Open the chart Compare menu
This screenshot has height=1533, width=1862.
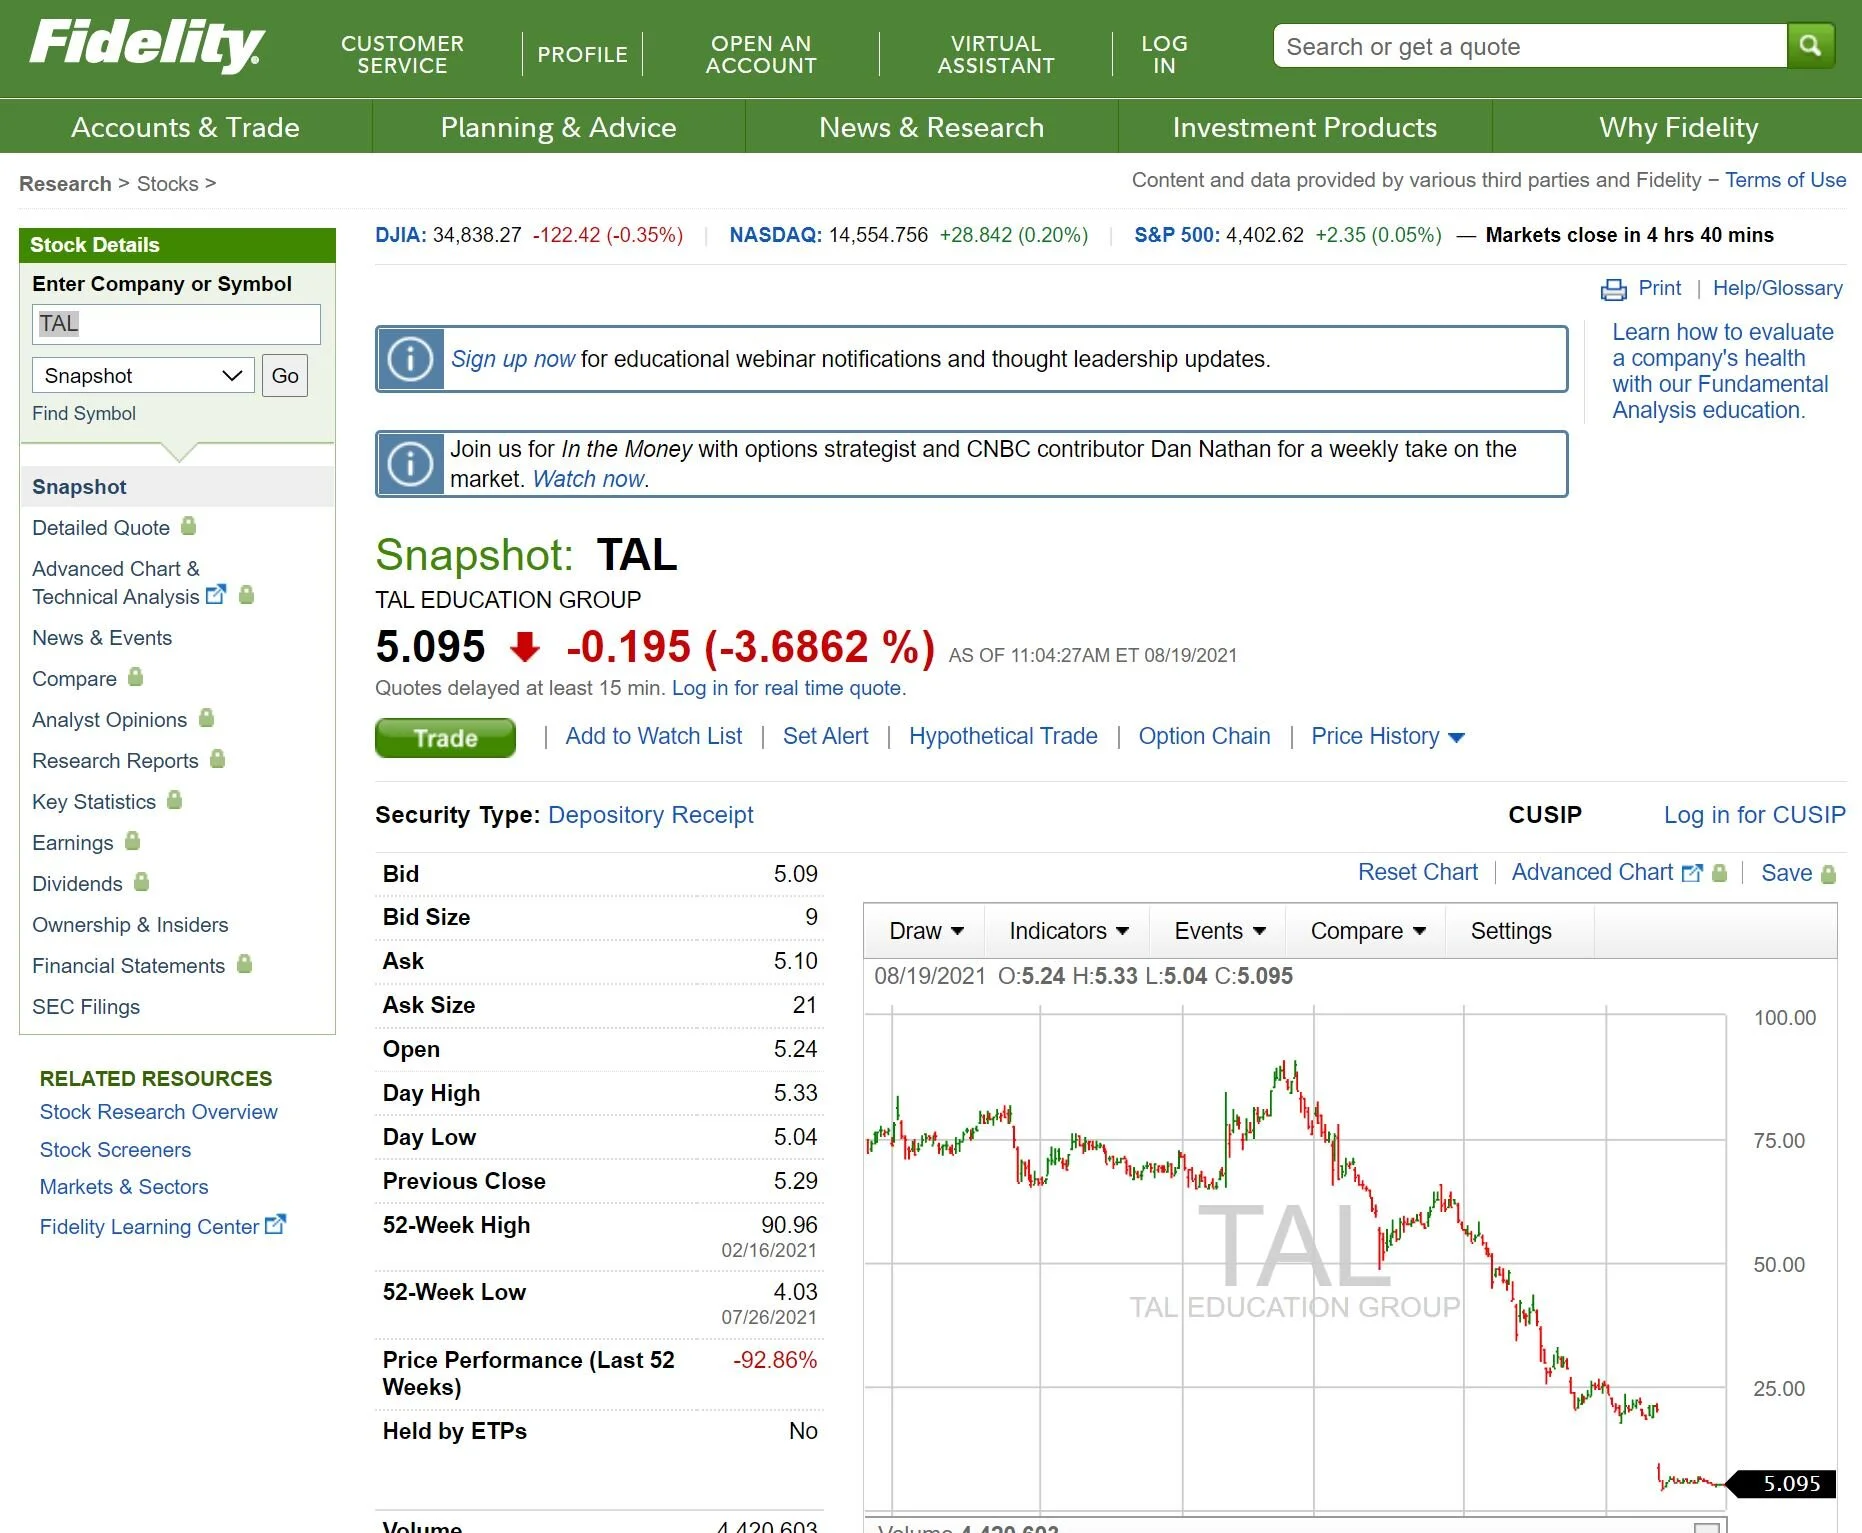pos(1367,931)
